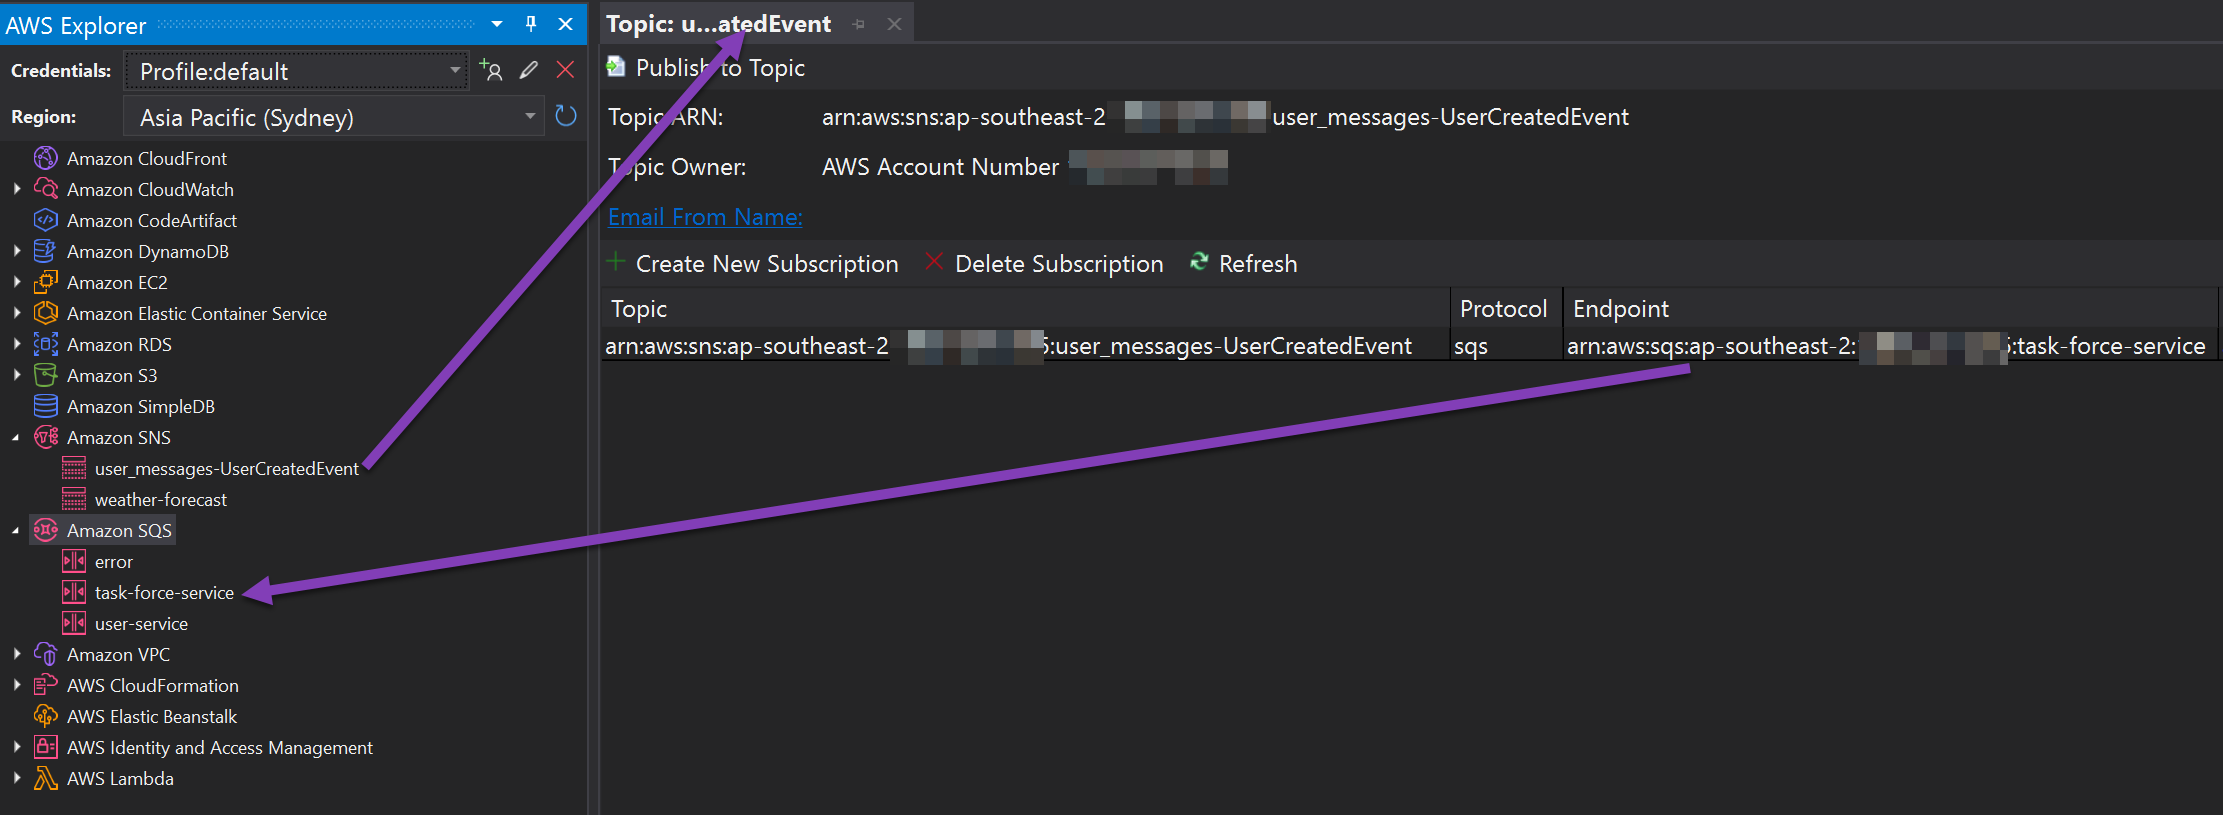This screenshot has height=815, width=2223.
Task: Refresh the subscriptions list
Action: [1243, 264]
